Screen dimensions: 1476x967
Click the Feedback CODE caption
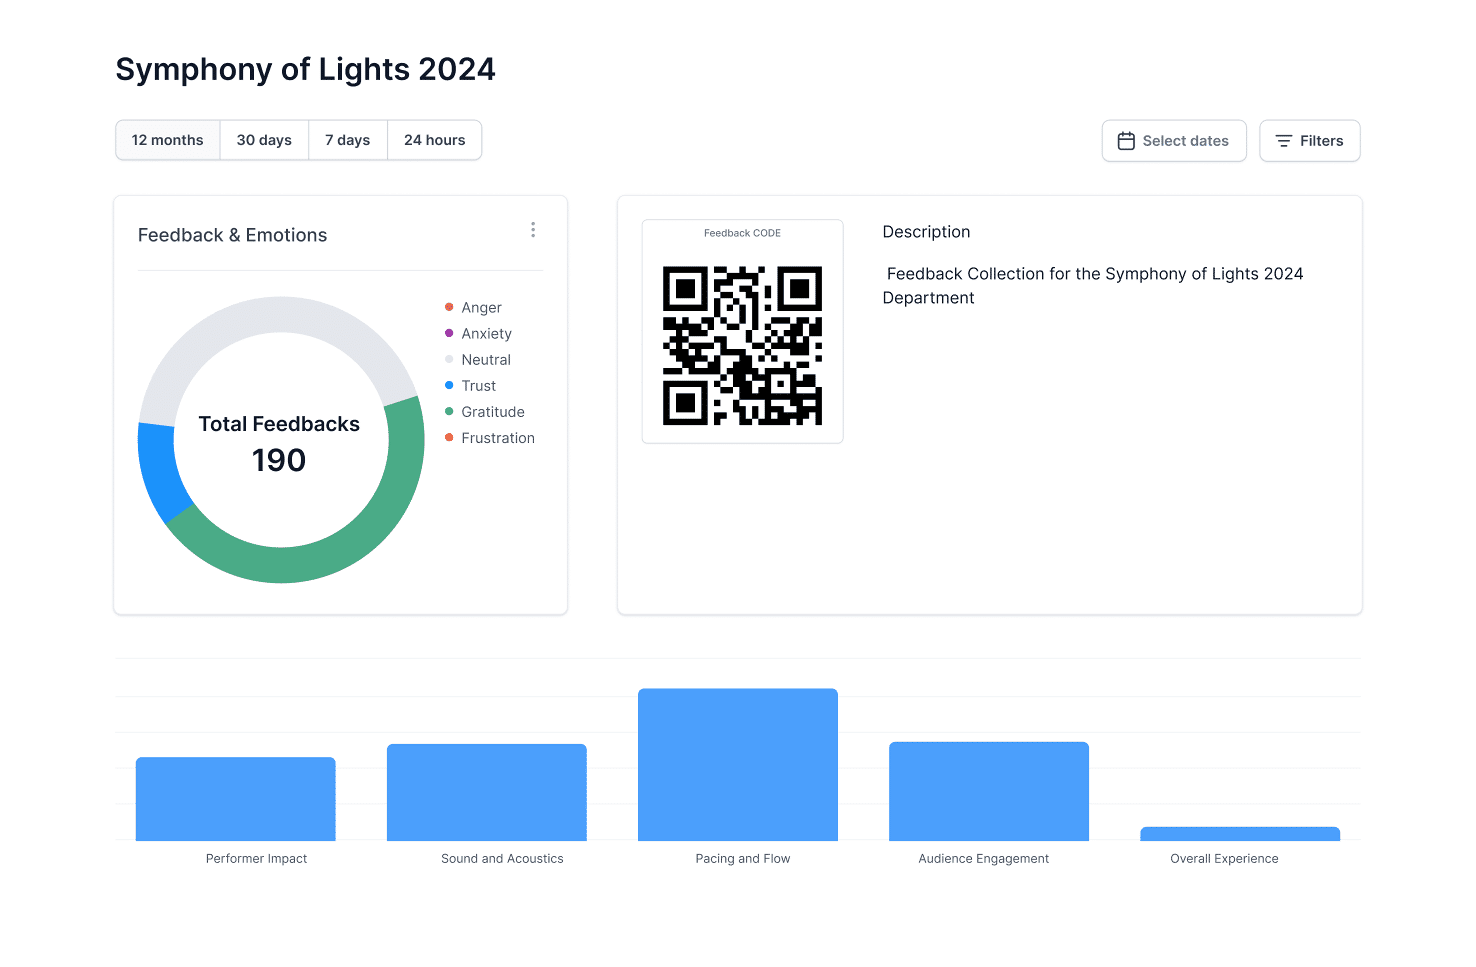tap(742, 233)
